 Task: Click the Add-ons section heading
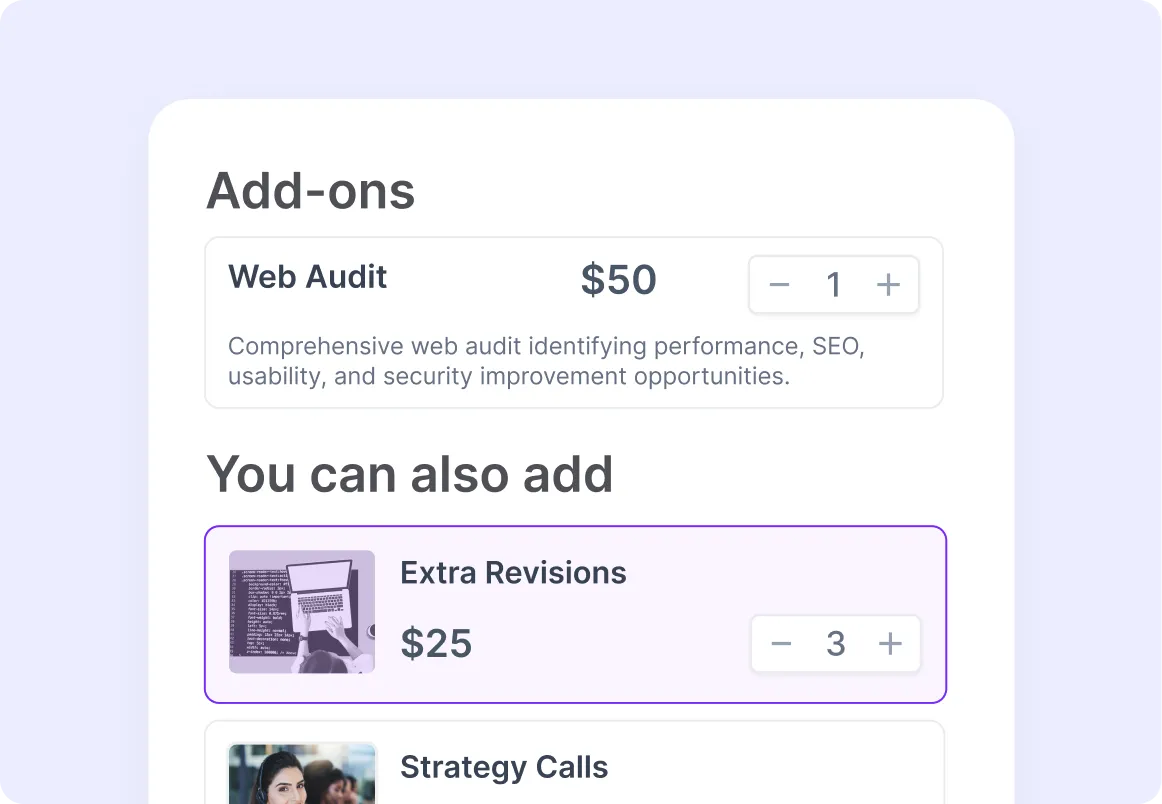click(x=310, y=191)
